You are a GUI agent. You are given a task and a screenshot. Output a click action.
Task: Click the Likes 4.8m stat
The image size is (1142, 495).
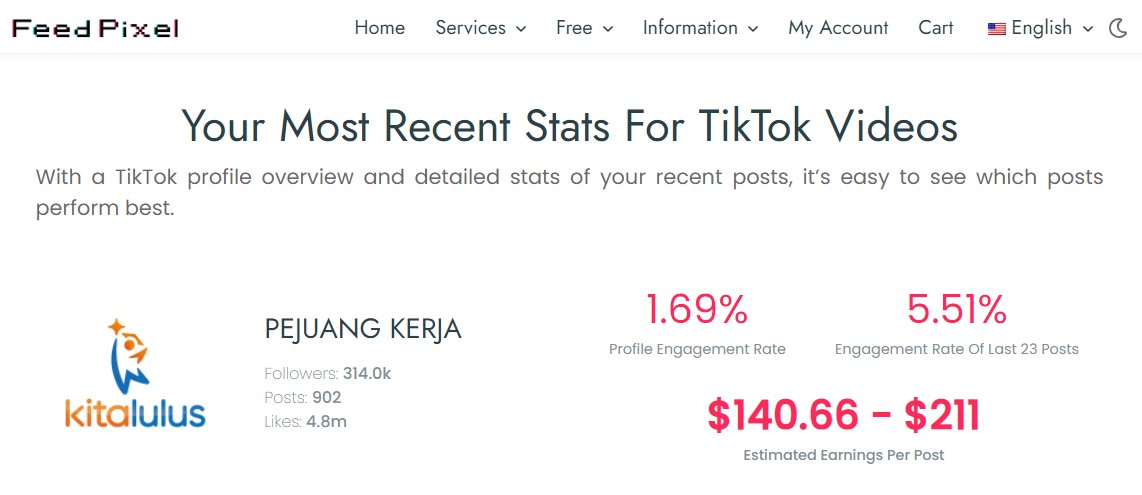pyautogui.click(x=305, y=422)
